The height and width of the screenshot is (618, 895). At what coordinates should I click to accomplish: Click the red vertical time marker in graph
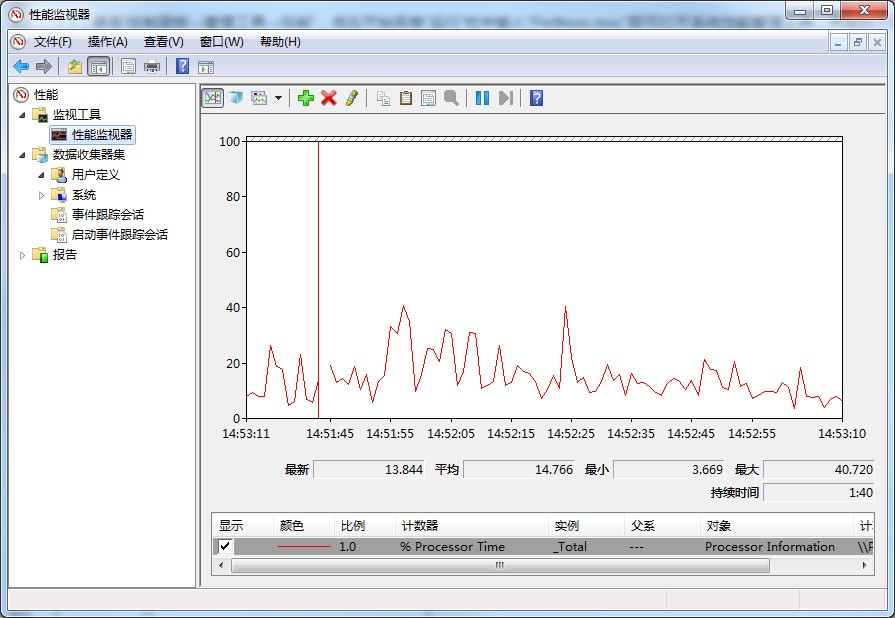(319, 280)
